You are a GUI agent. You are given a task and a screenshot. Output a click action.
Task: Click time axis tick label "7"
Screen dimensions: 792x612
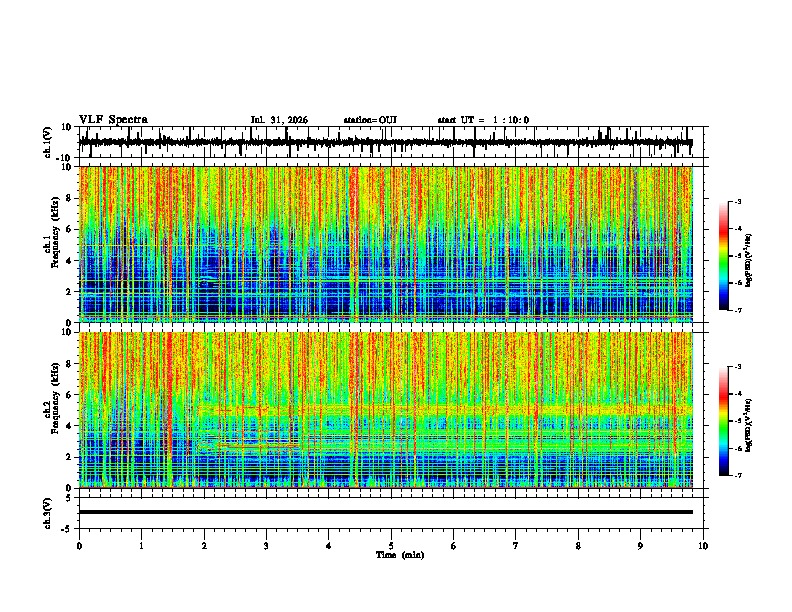point(516,546)
